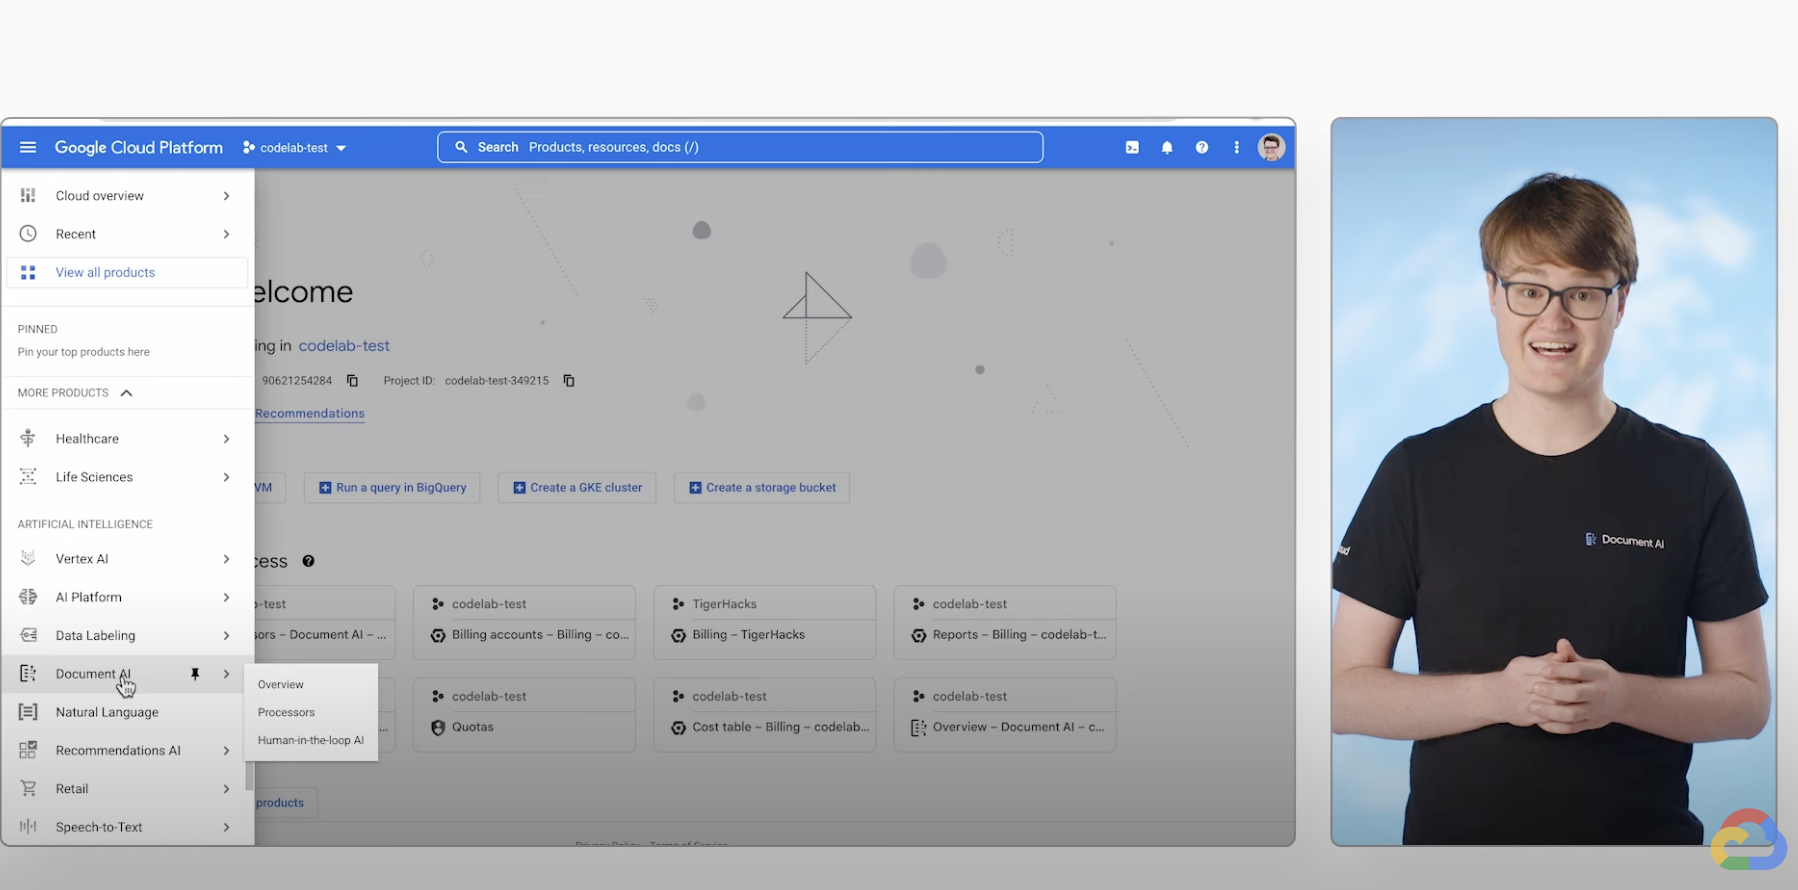This screenshot has height=890, width=1798.
Task: Click Run a query in BigQuery
Action: (x=392, y=487)
